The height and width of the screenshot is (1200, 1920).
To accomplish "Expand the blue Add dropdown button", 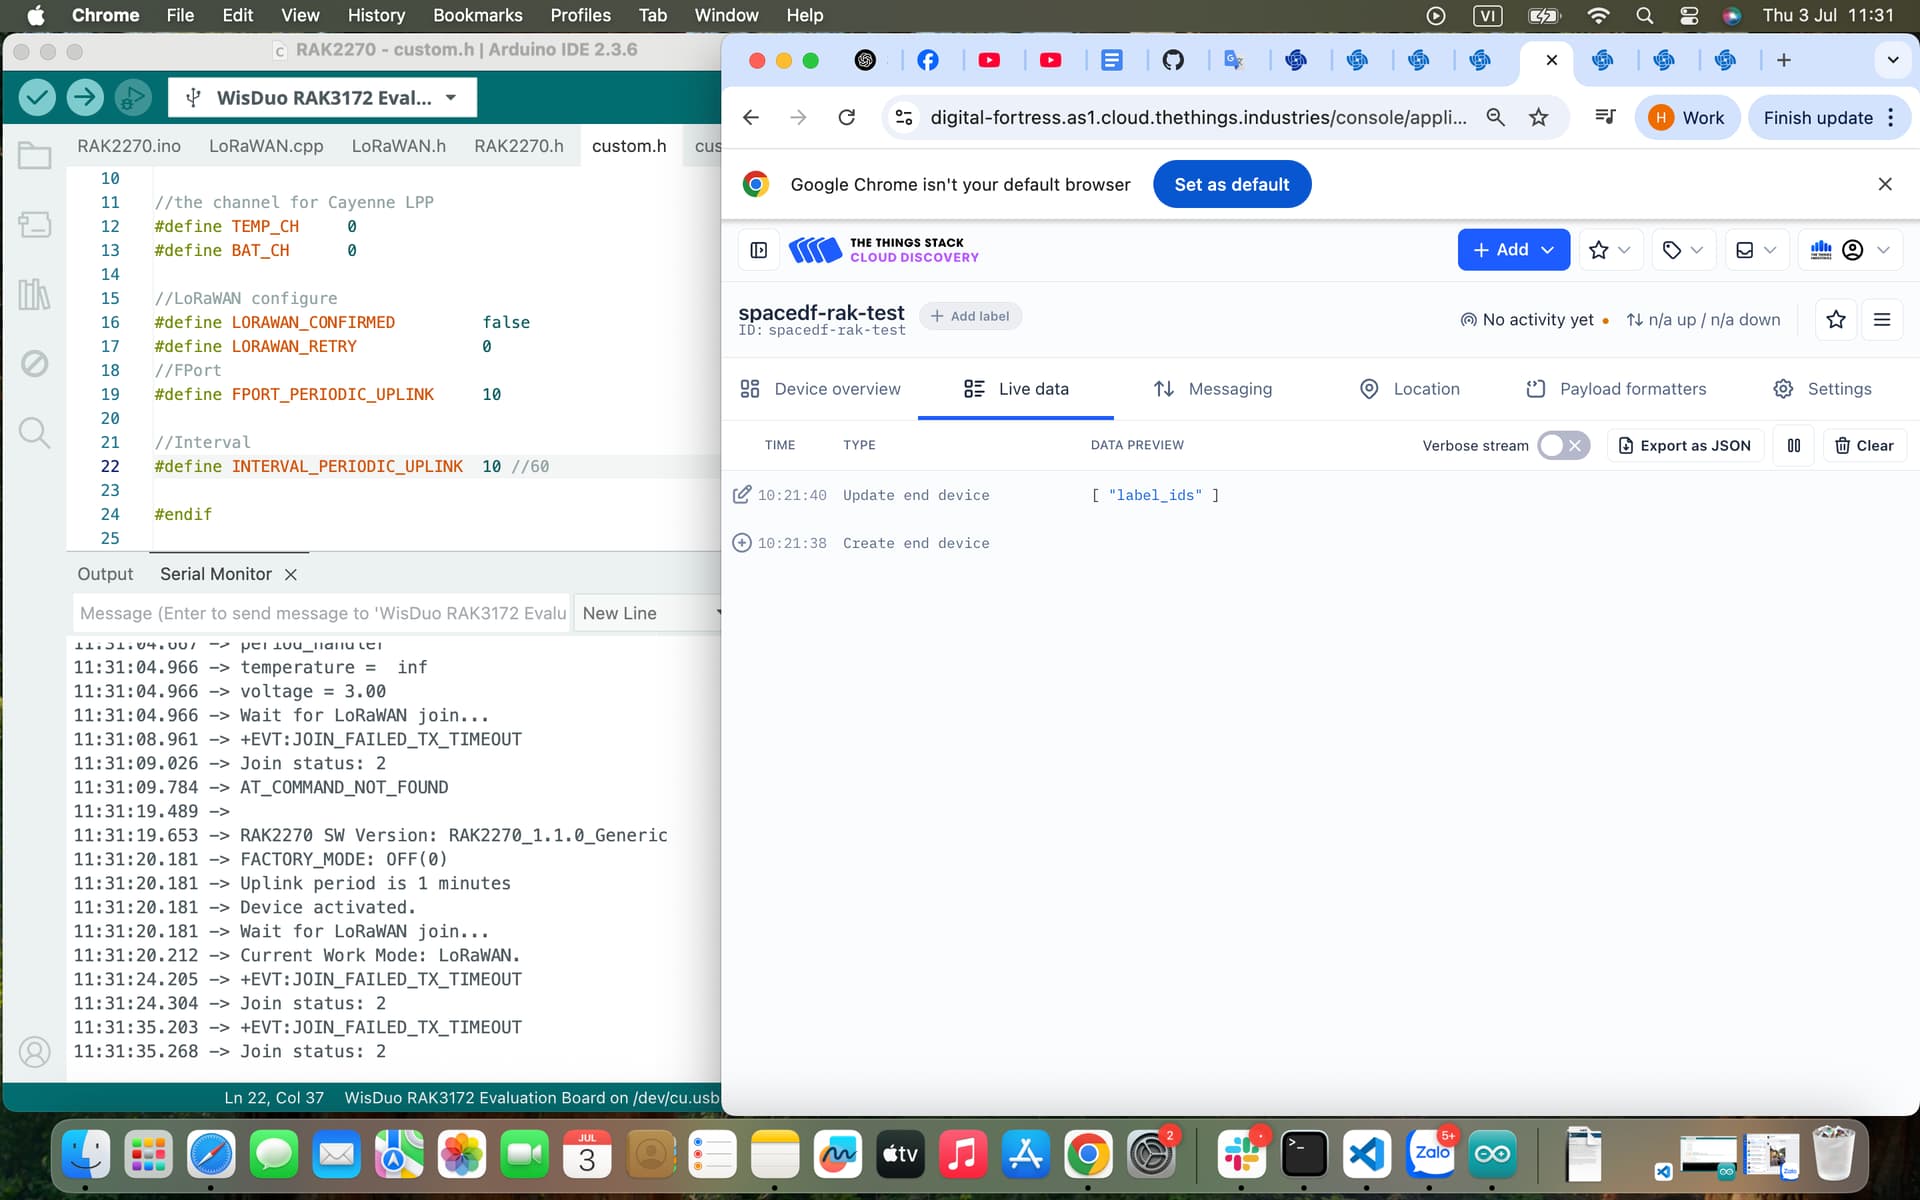I will click(x=1512, y=250).
